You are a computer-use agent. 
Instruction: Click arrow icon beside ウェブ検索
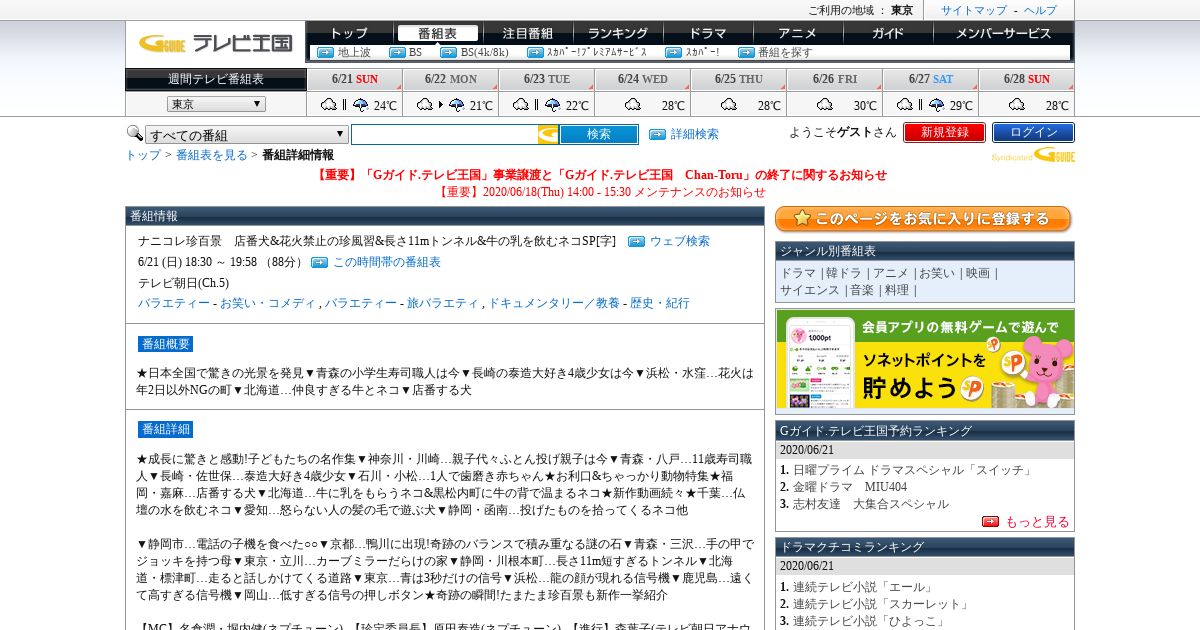636,241
